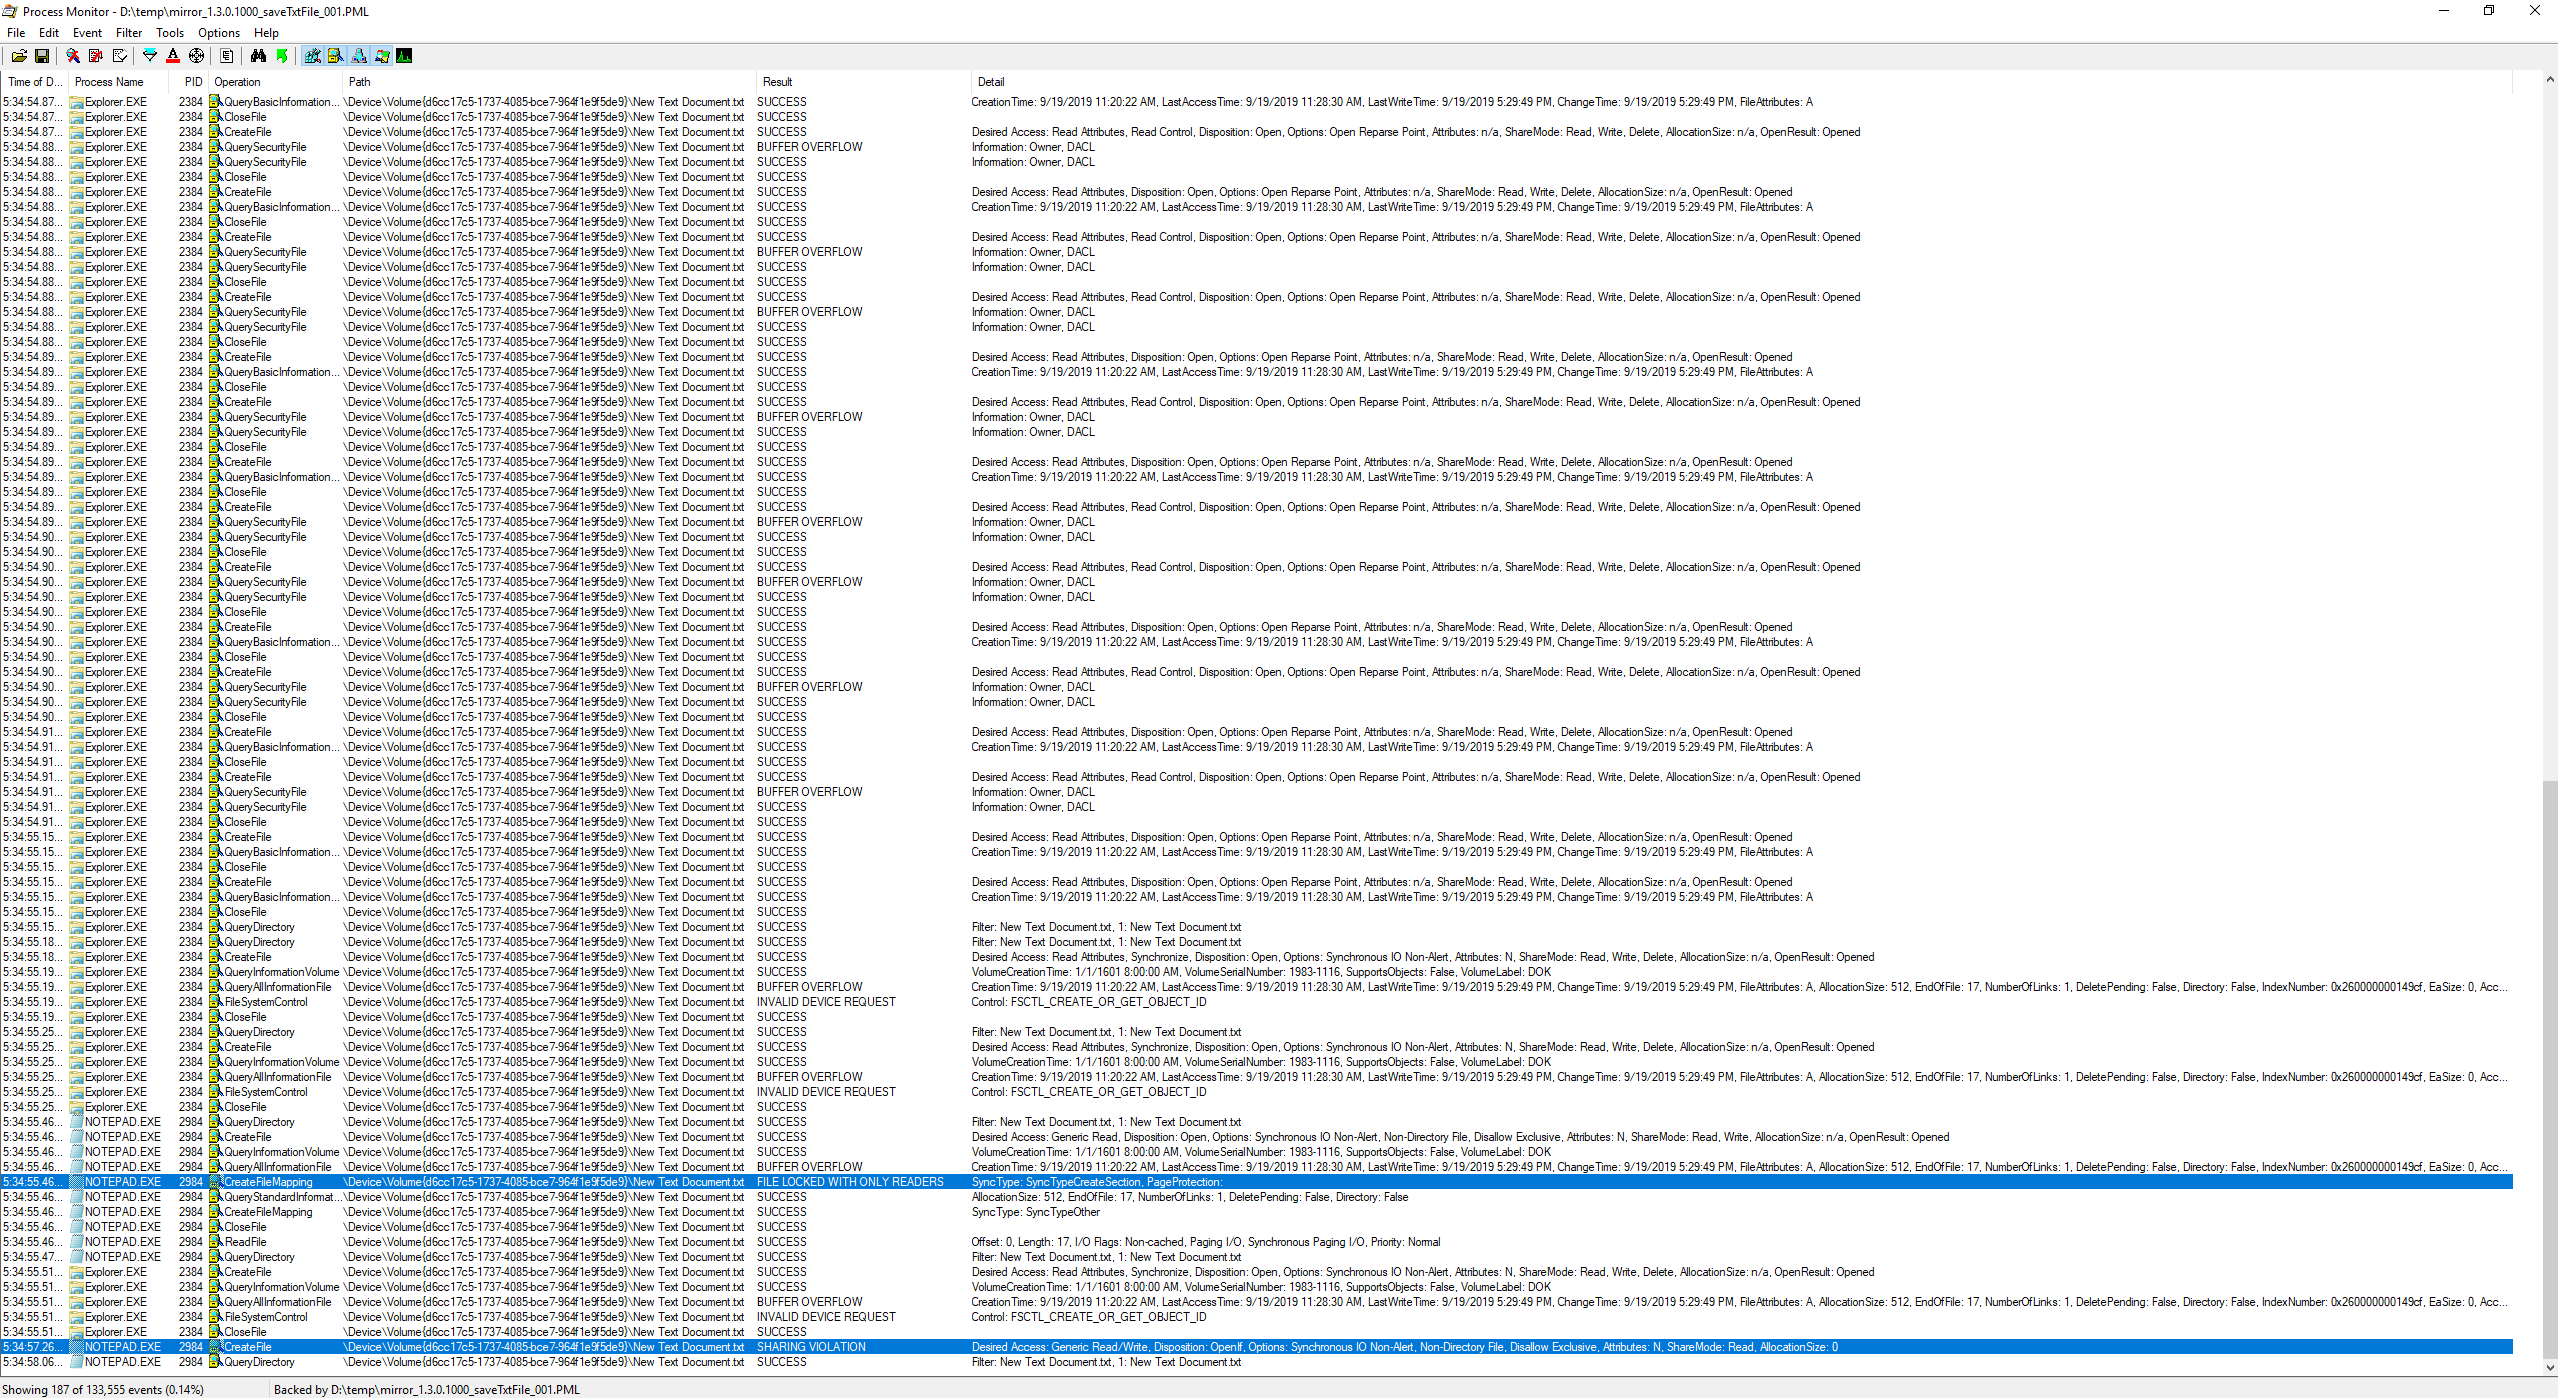Toggle Show Network Activity
The height and width of the screenshot is (1398, 2558).
[359, 56]
